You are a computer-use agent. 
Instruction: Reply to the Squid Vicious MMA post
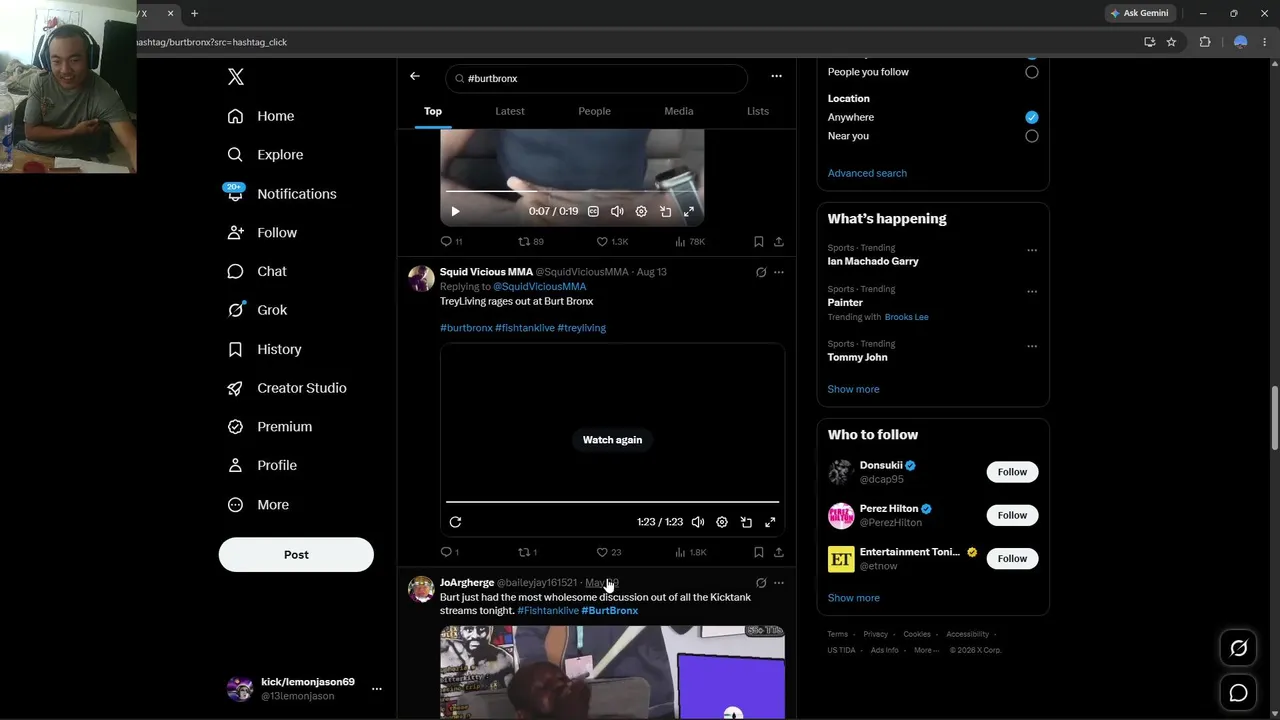click(450, 552)
